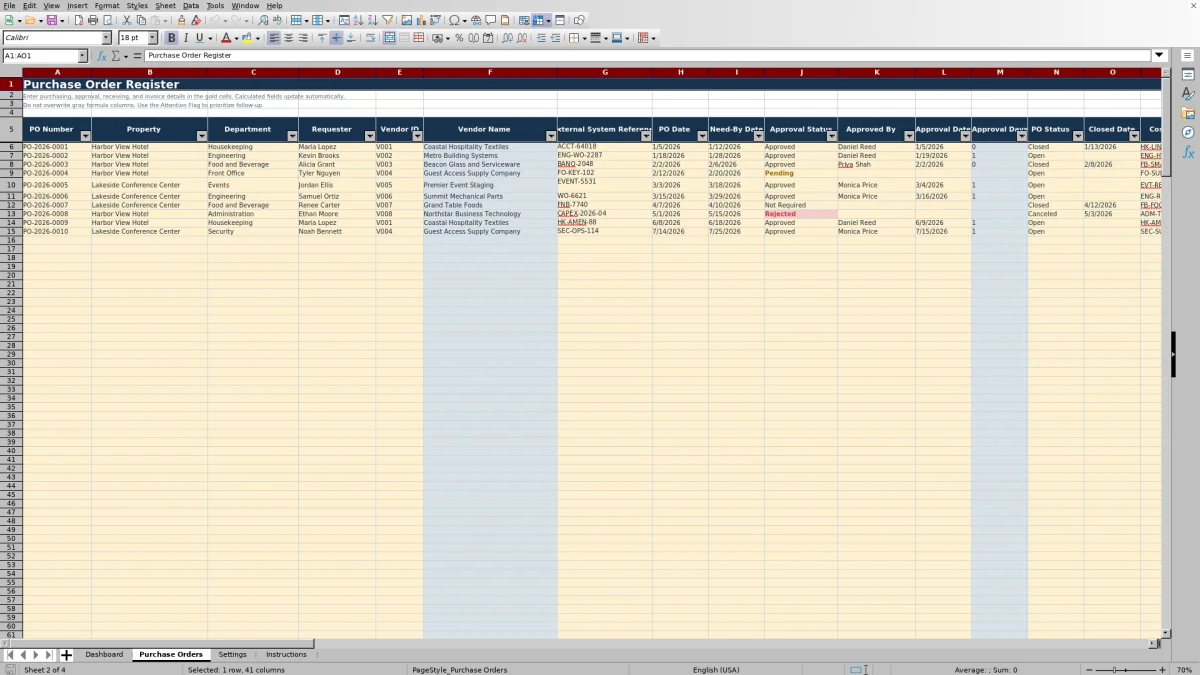Click the Format as Percent icon
1200x675 pixels.
click(x=459, y=38)
